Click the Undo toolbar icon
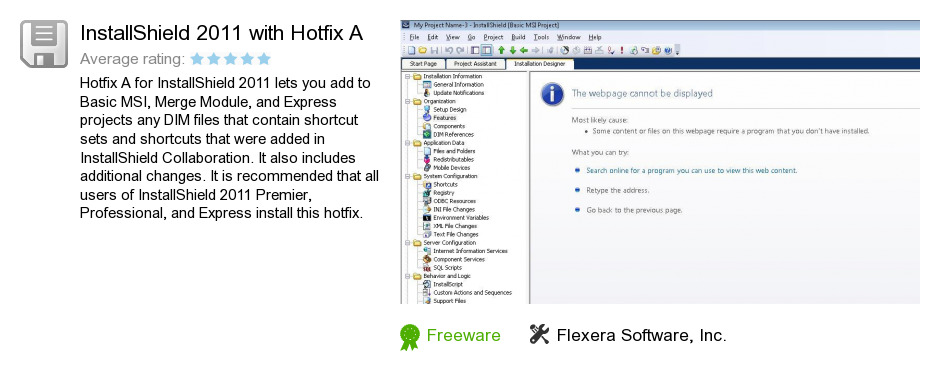 coord(449,50)
